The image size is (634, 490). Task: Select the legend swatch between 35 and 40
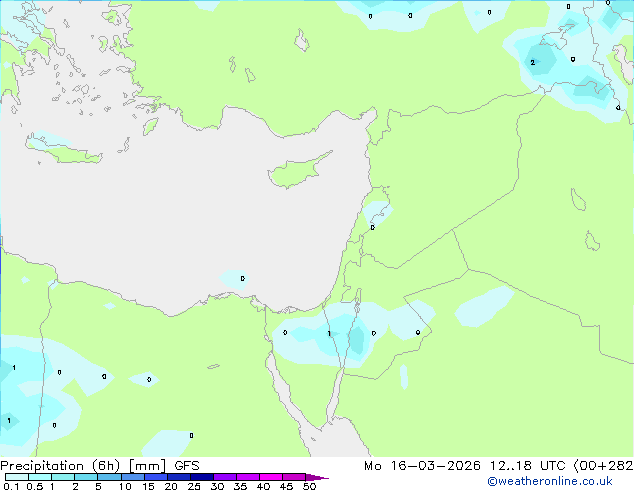click(x=248, y=477)
